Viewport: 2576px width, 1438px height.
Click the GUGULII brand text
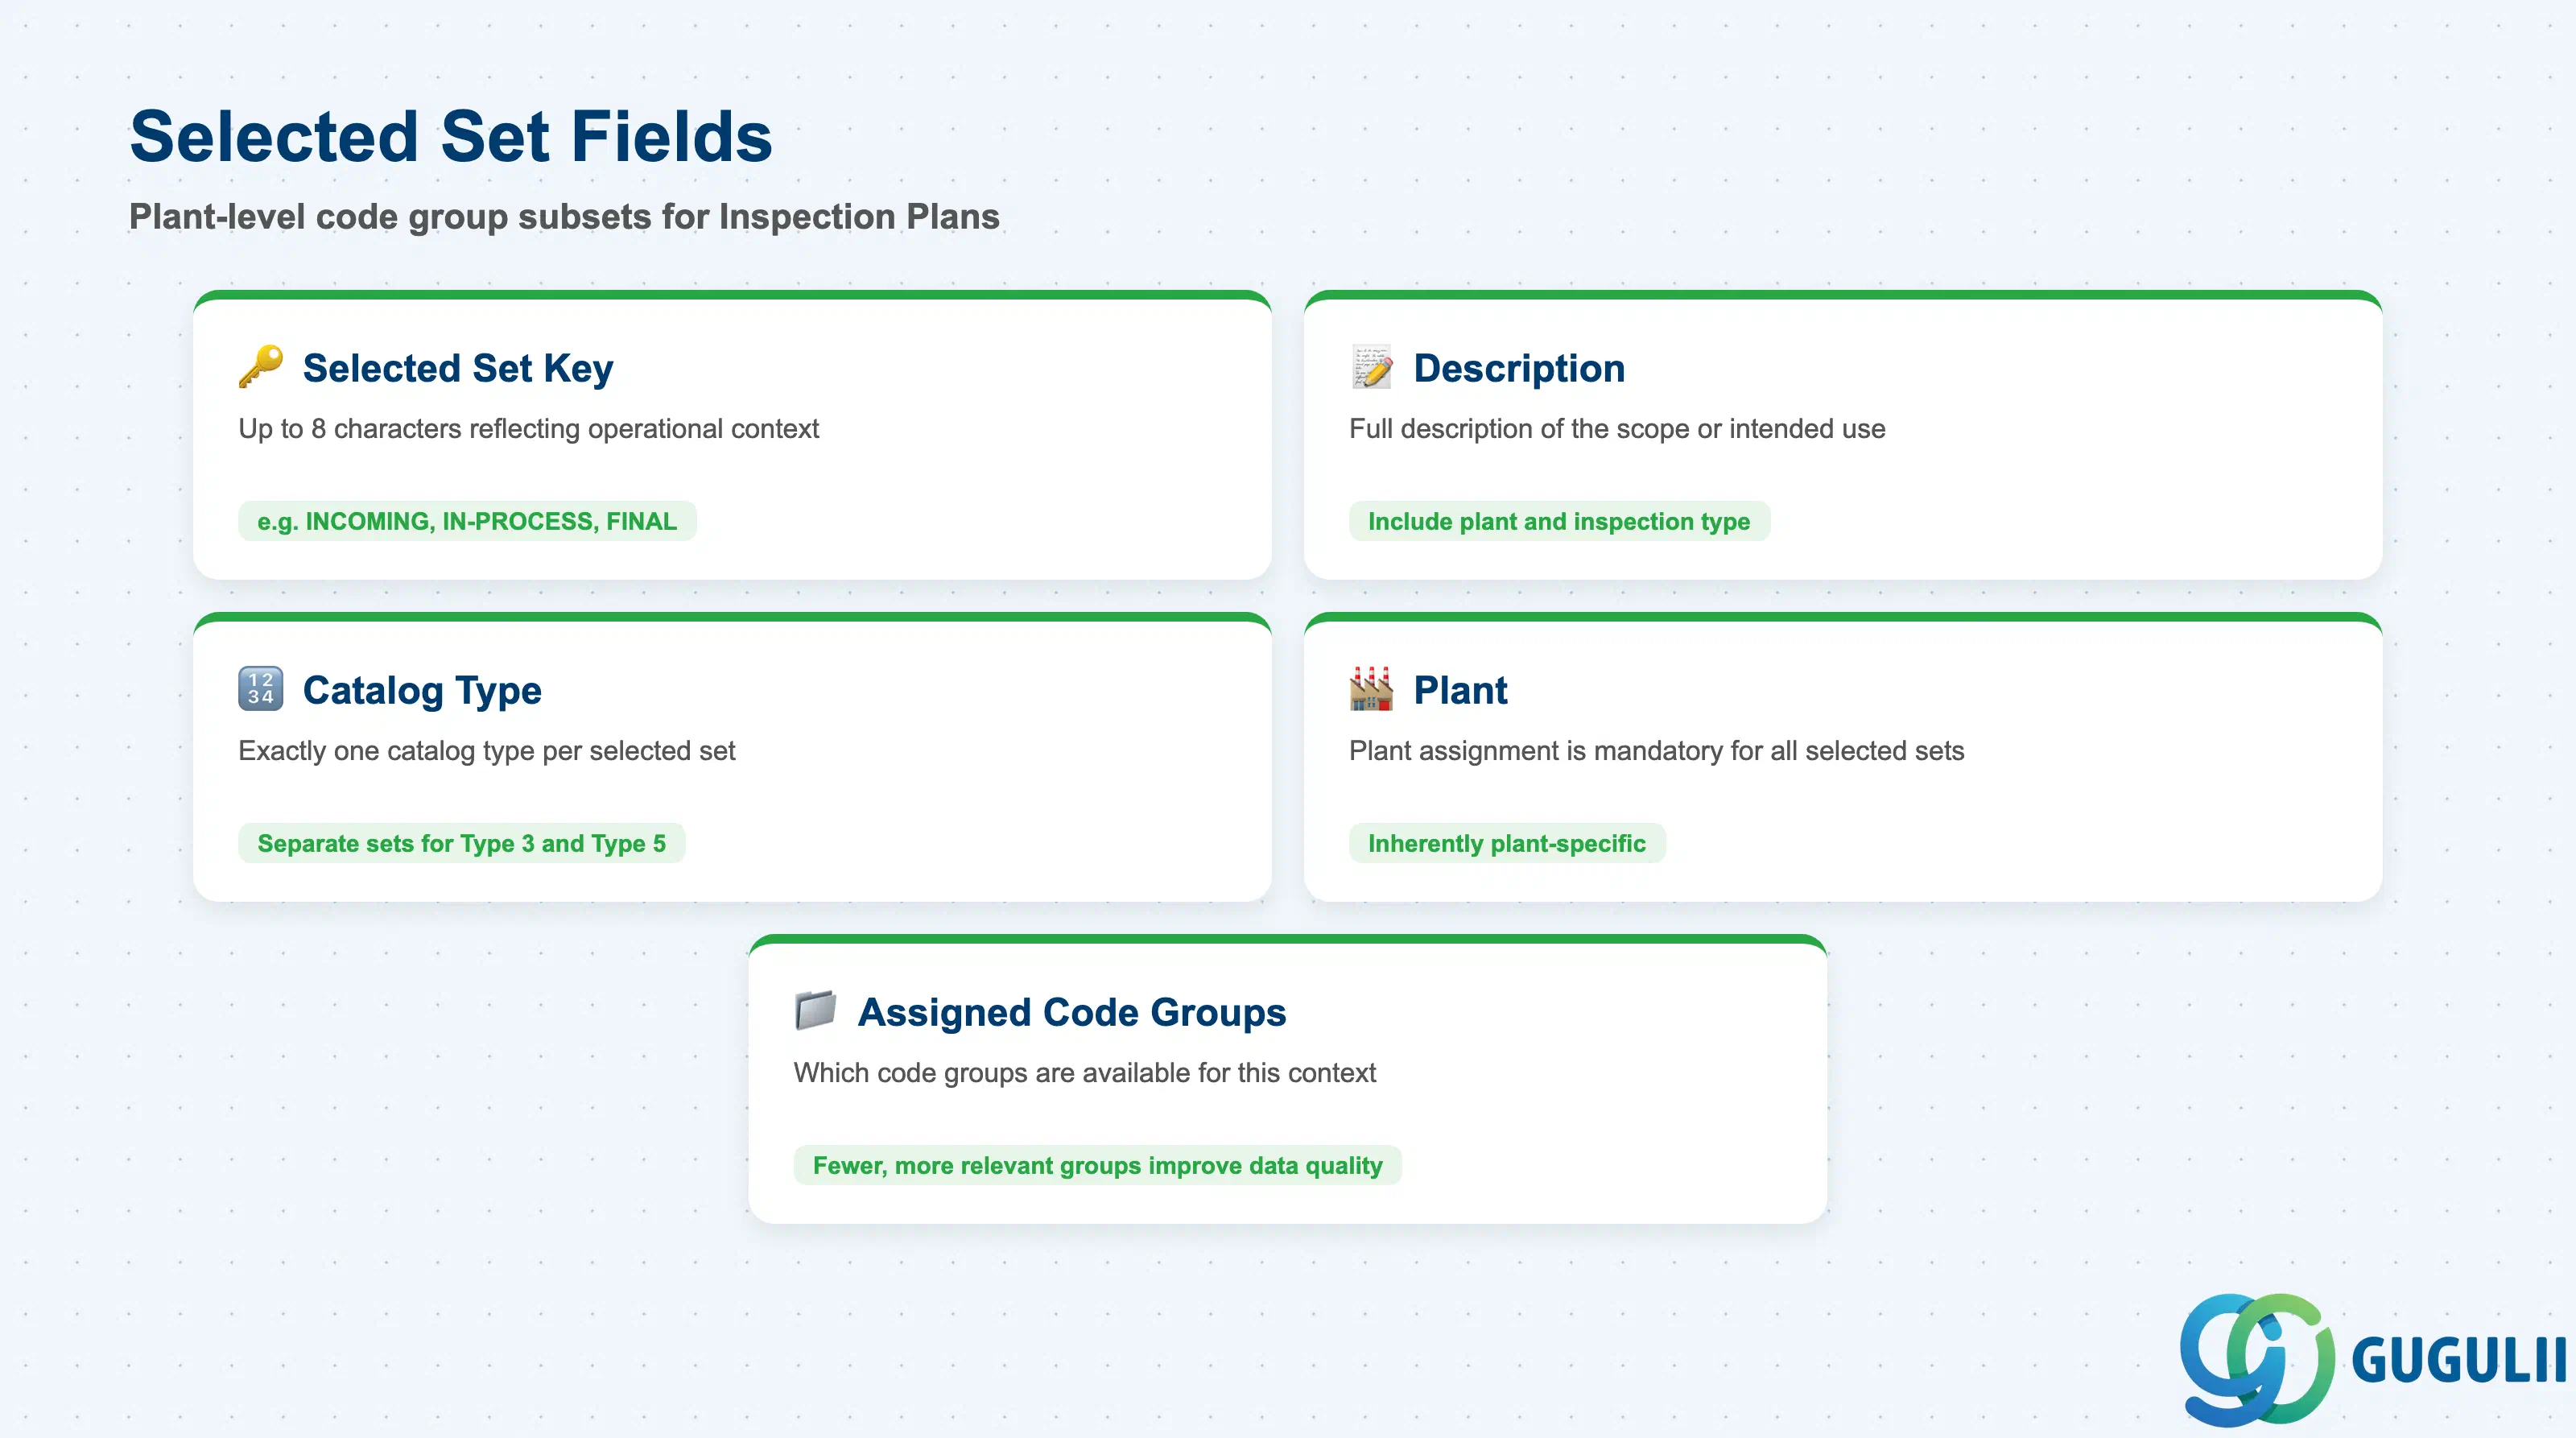point(2459,1361)
